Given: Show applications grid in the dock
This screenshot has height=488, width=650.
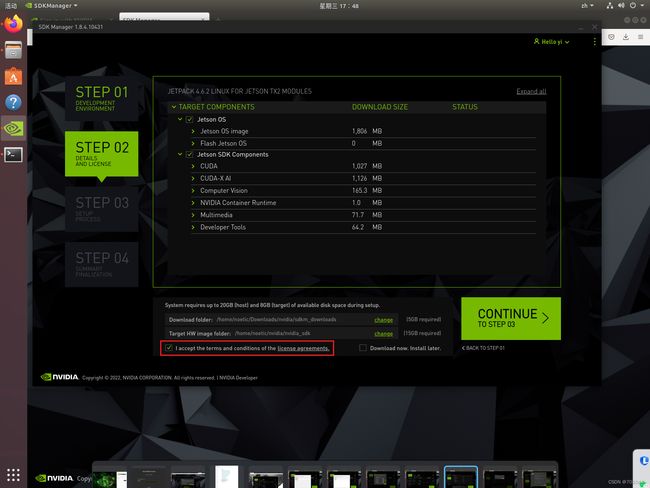Looking at the screenshot, I should (x=13, y=475).
